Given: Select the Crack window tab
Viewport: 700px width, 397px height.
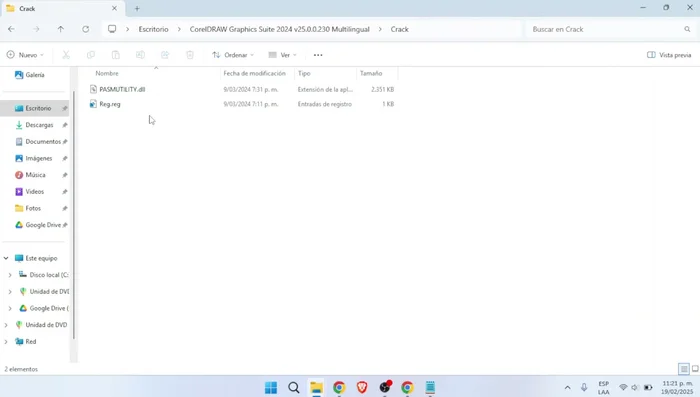Looking at the screenshot, I should pos(62,8).
